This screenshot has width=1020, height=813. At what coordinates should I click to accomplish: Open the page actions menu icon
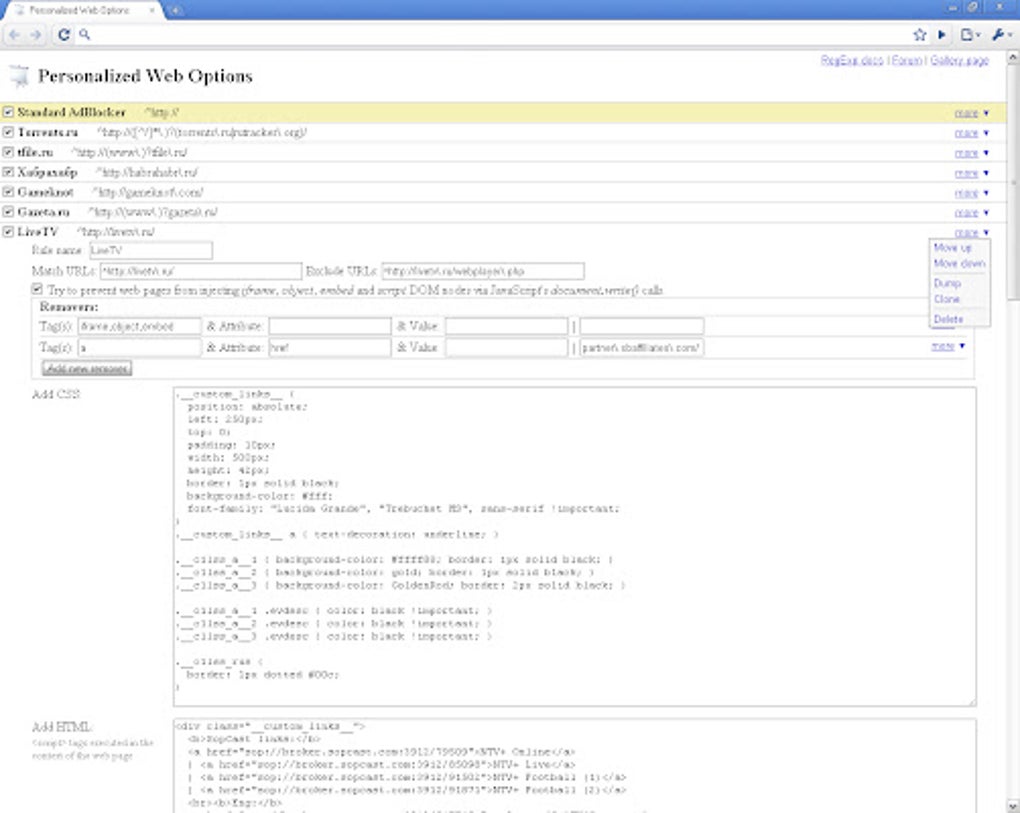[x=967, y=35]
